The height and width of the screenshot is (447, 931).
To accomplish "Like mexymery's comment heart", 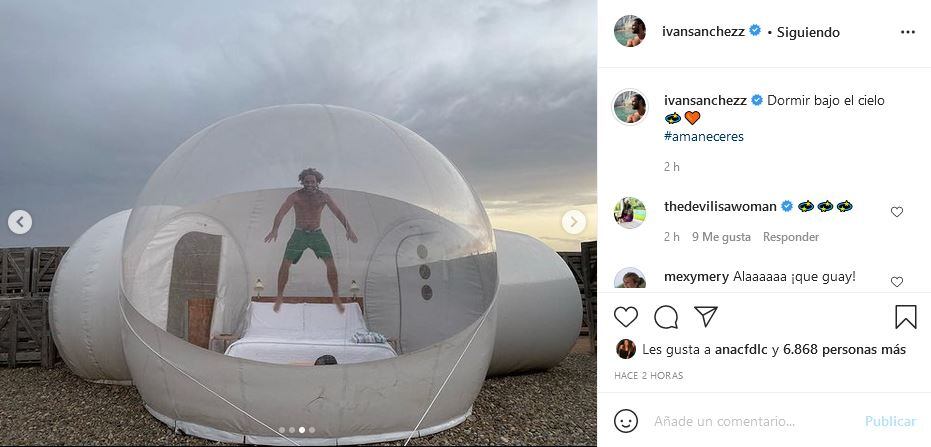I will click(x=897, y=281).
